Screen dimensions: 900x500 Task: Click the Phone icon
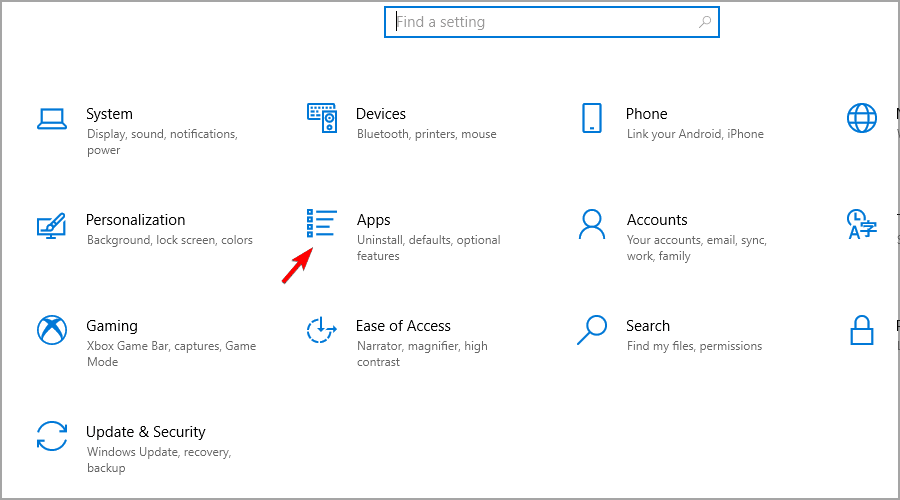[x=592, y=118]
